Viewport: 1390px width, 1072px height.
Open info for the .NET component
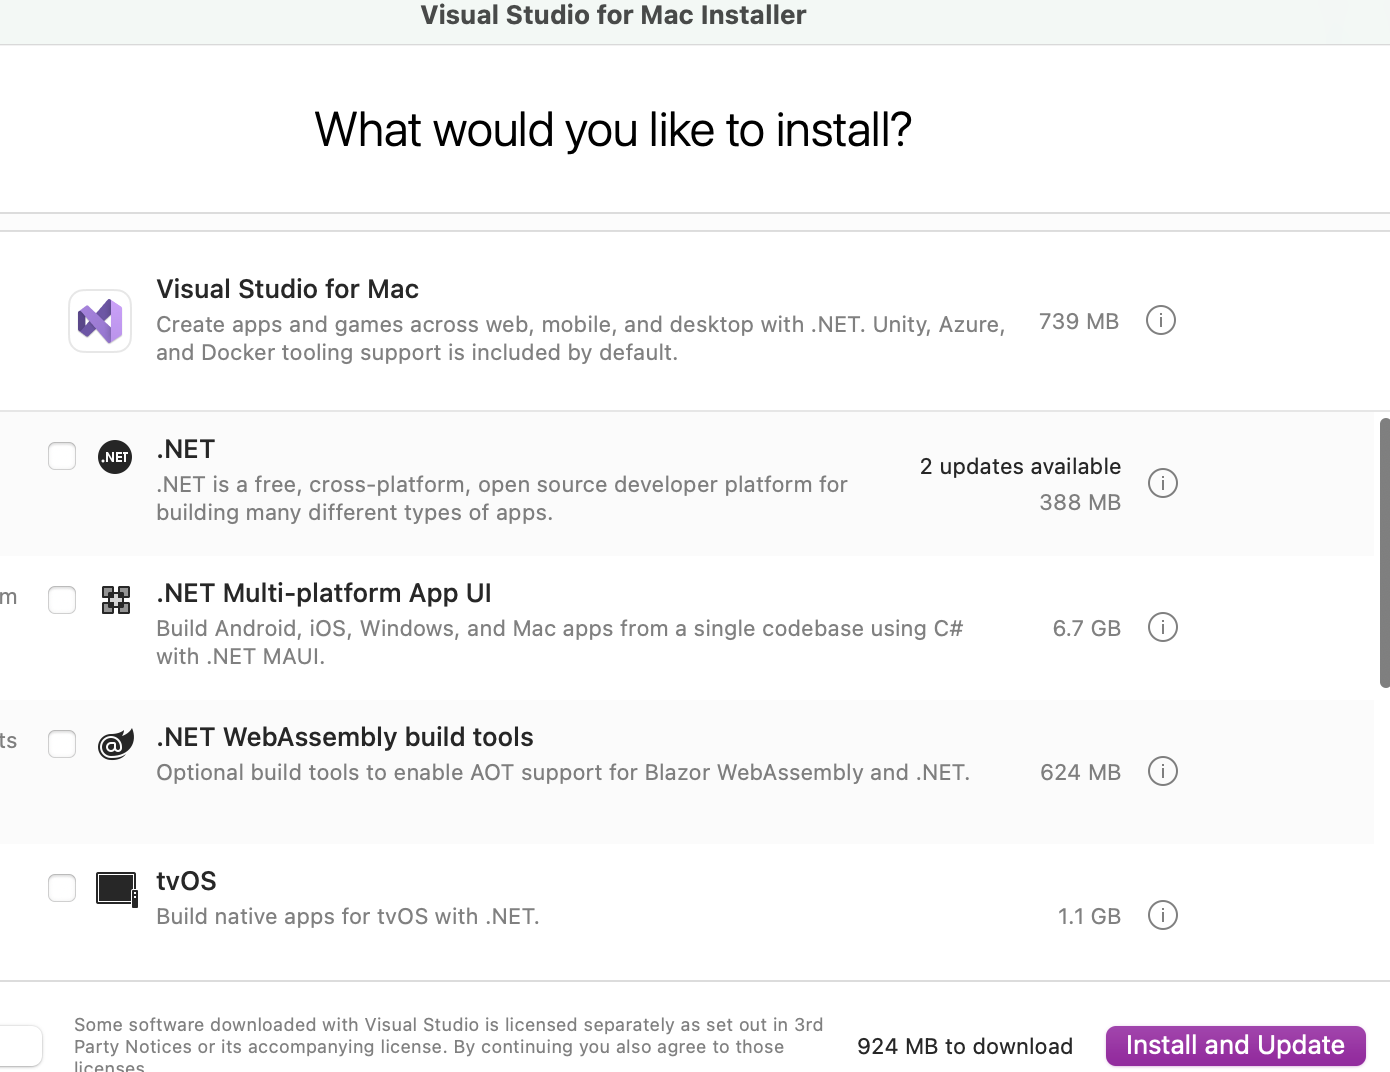[1162, 483]
